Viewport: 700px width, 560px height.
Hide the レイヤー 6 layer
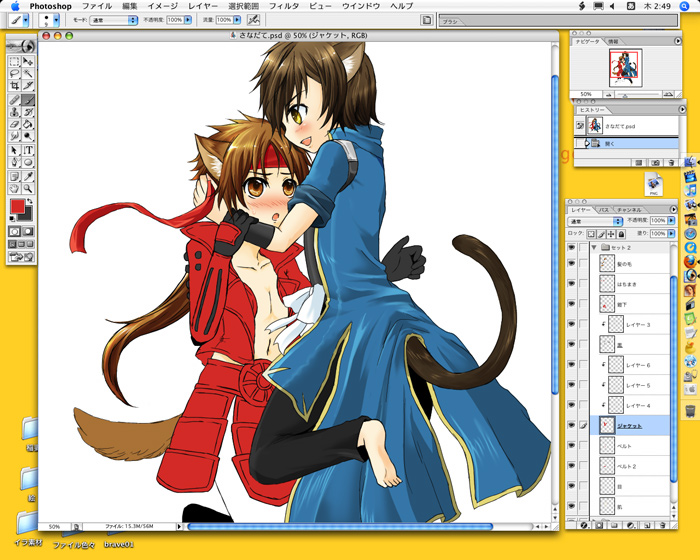pyautogui.click(x=571, y=364)
